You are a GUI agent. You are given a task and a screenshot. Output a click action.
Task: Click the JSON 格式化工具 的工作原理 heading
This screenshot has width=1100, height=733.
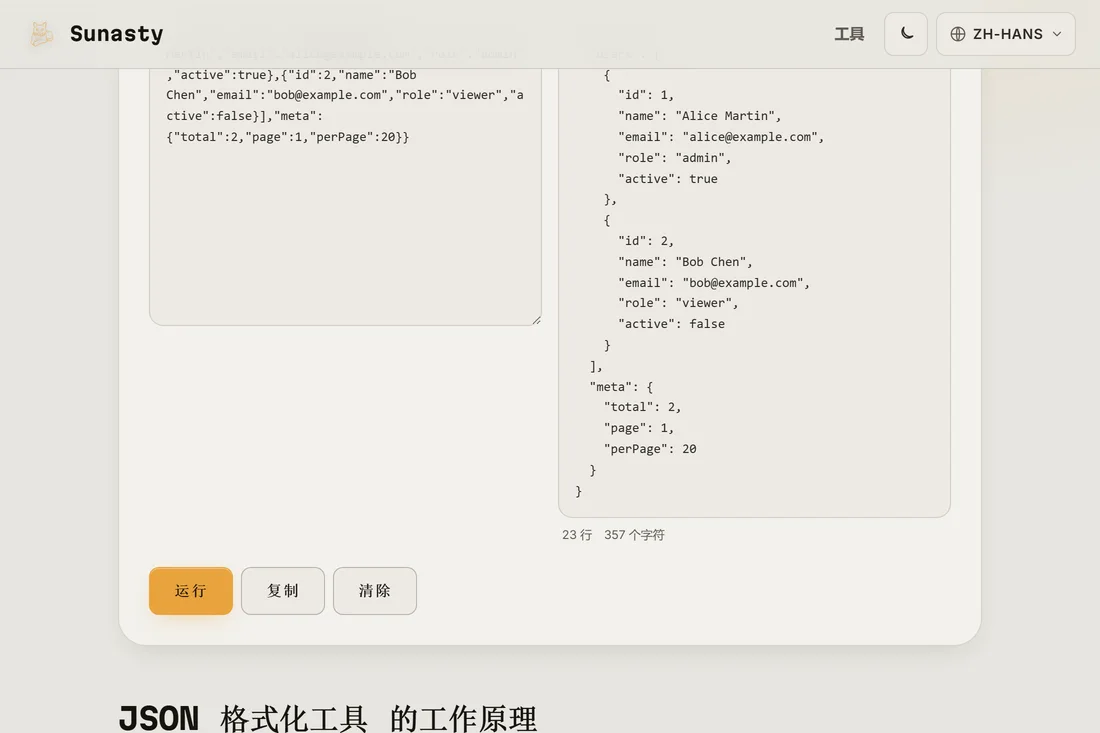pyautogui.click(x=328, y=718)
